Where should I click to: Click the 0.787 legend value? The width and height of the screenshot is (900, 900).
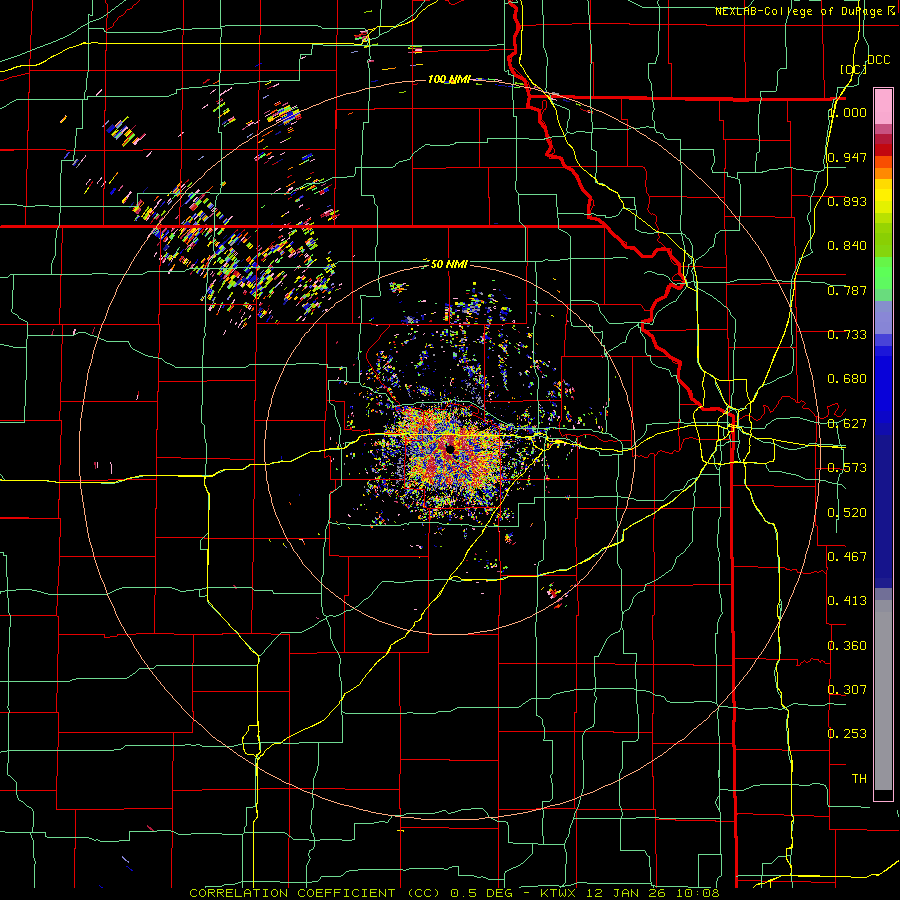click(x=847, y=290)
